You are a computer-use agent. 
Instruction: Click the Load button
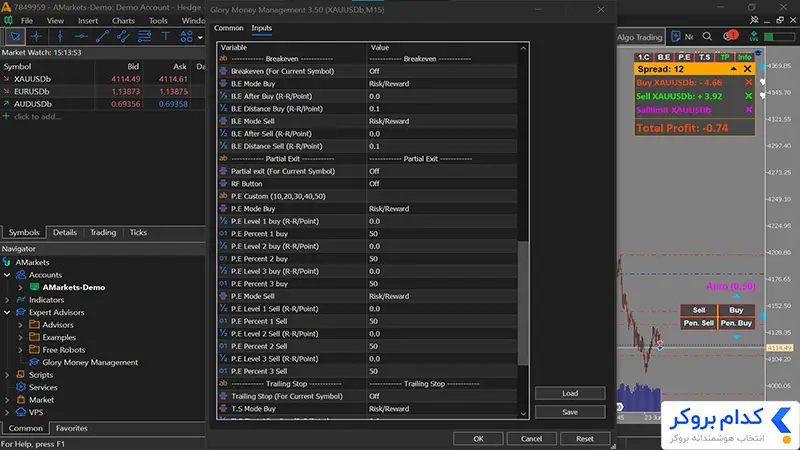(570, 393)
